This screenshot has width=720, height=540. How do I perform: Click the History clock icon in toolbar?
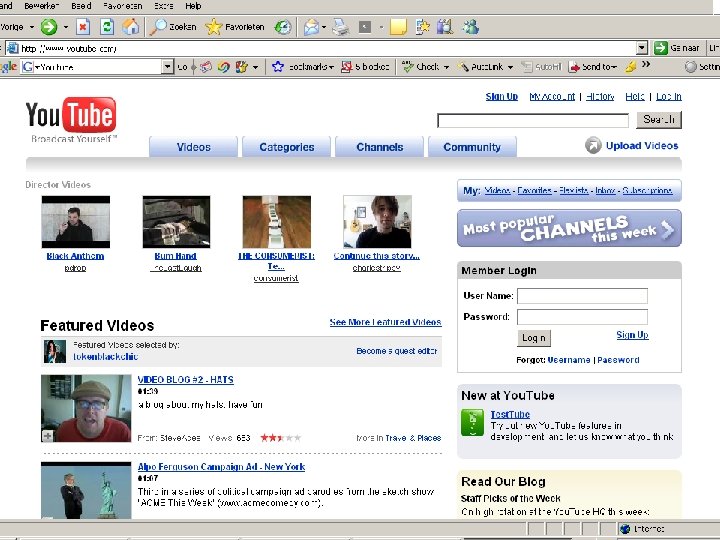pyautogui.click(x=283, y=27)
